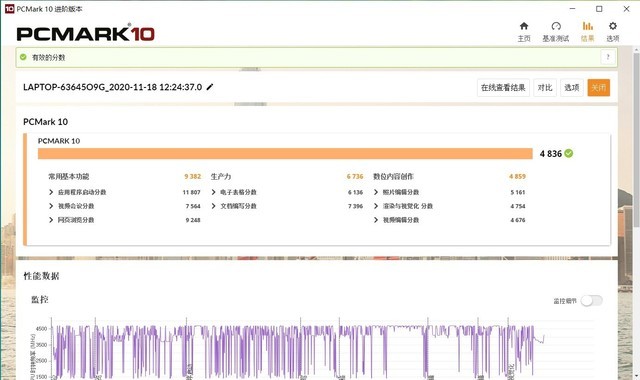Image resolution: width=640 pixels, height=380 pixels.
Task: Click the question mark help button
Action: (608, 57)
